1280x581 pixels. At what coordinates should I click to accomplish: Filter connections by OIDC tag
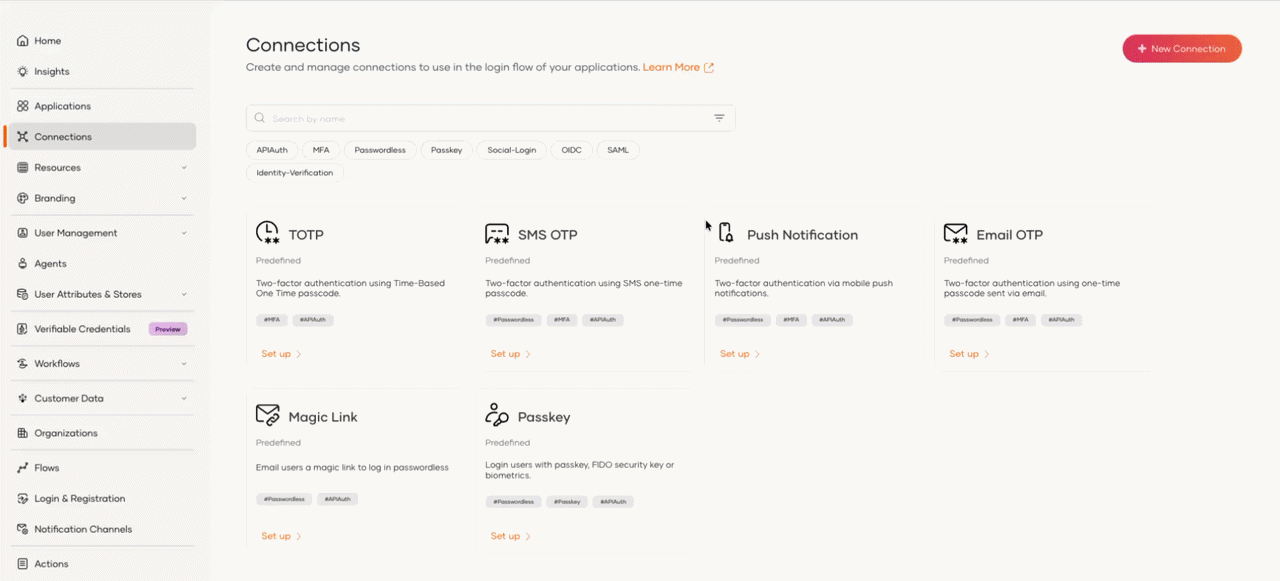pyautogui.click(x=572, y=150)
